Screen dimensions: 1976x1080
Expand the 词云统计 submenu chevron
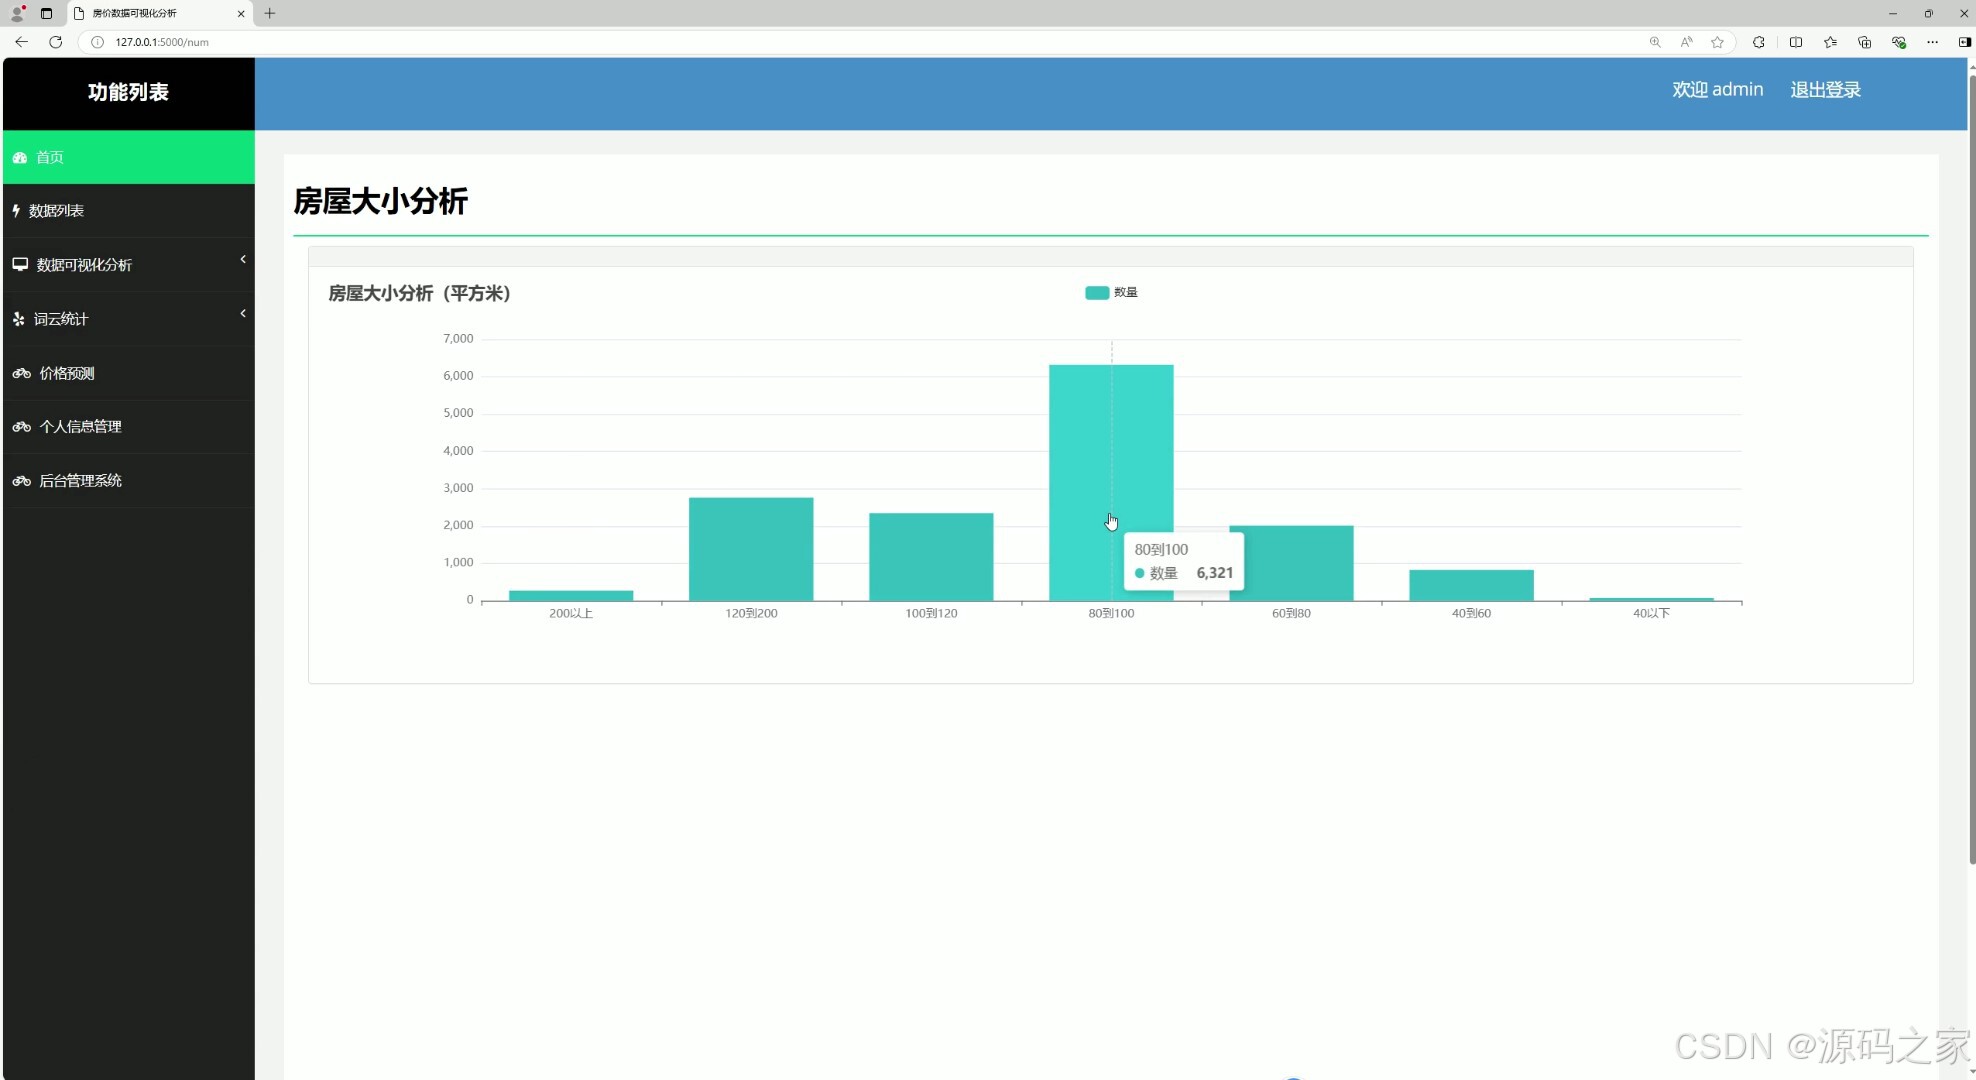[243, 314]
